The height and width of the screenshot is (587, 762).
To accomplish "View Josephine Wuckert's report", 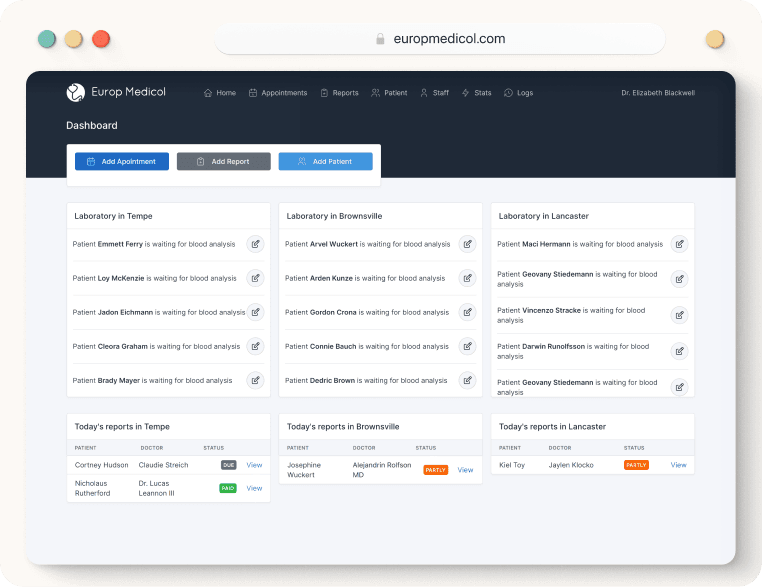I will pos(466,470).
